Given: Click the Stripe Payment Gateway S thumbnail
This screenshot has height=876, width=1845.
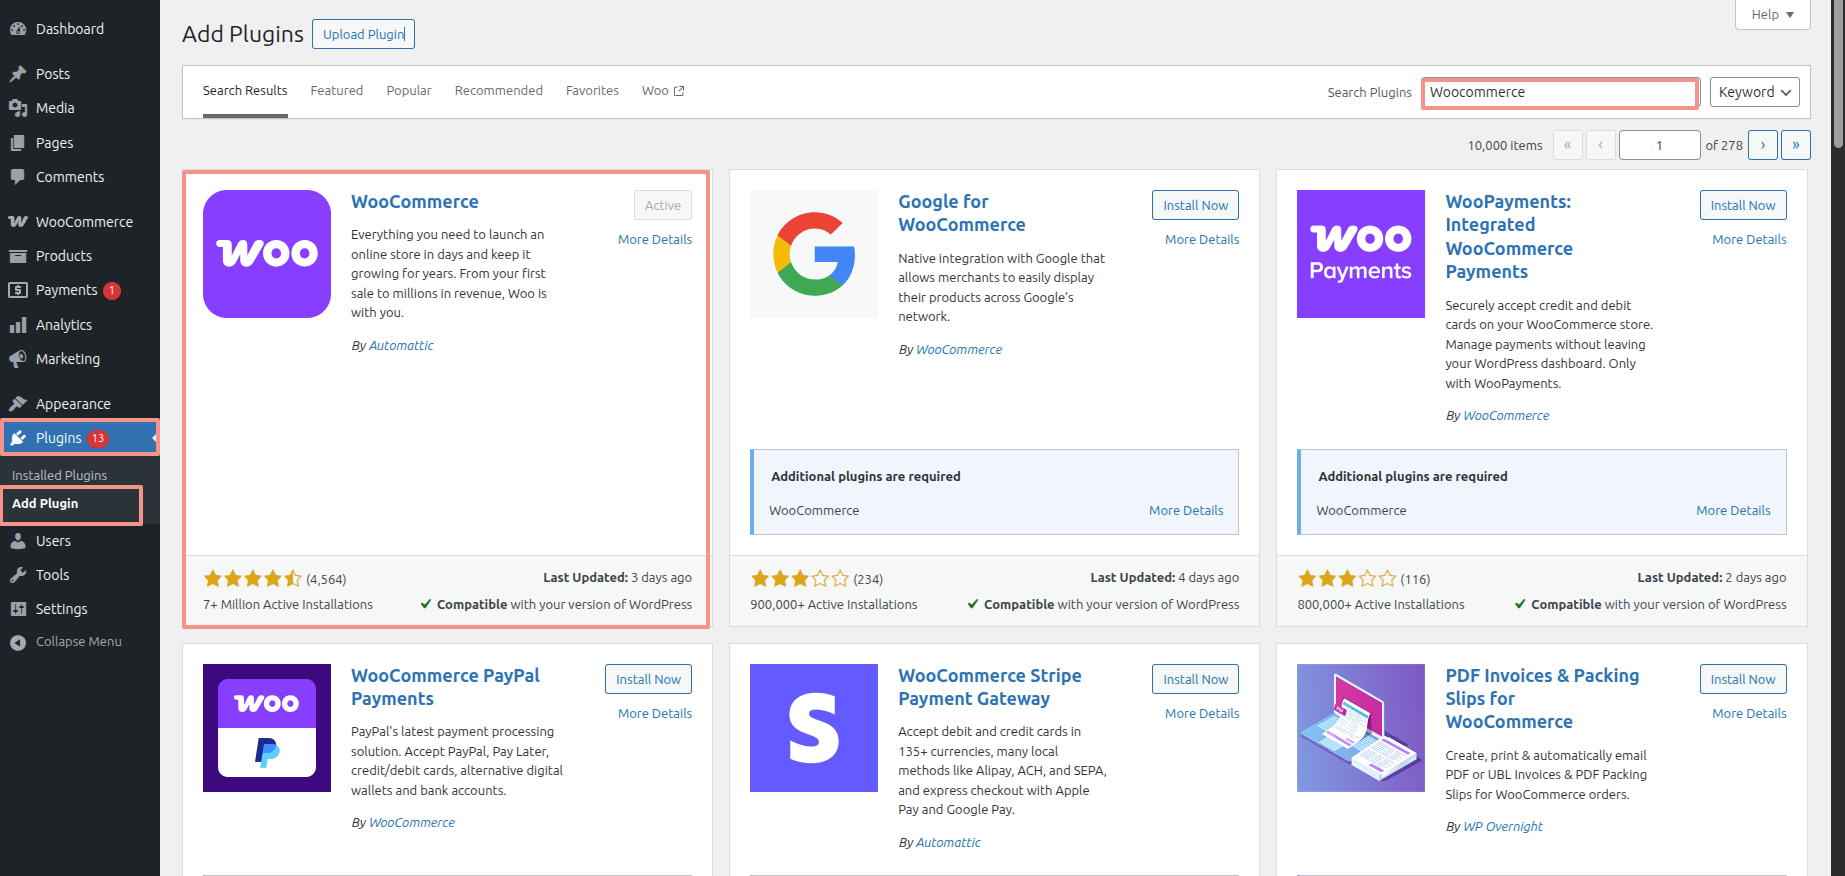Looking at the screenshot, I should (x=814, y=728).
